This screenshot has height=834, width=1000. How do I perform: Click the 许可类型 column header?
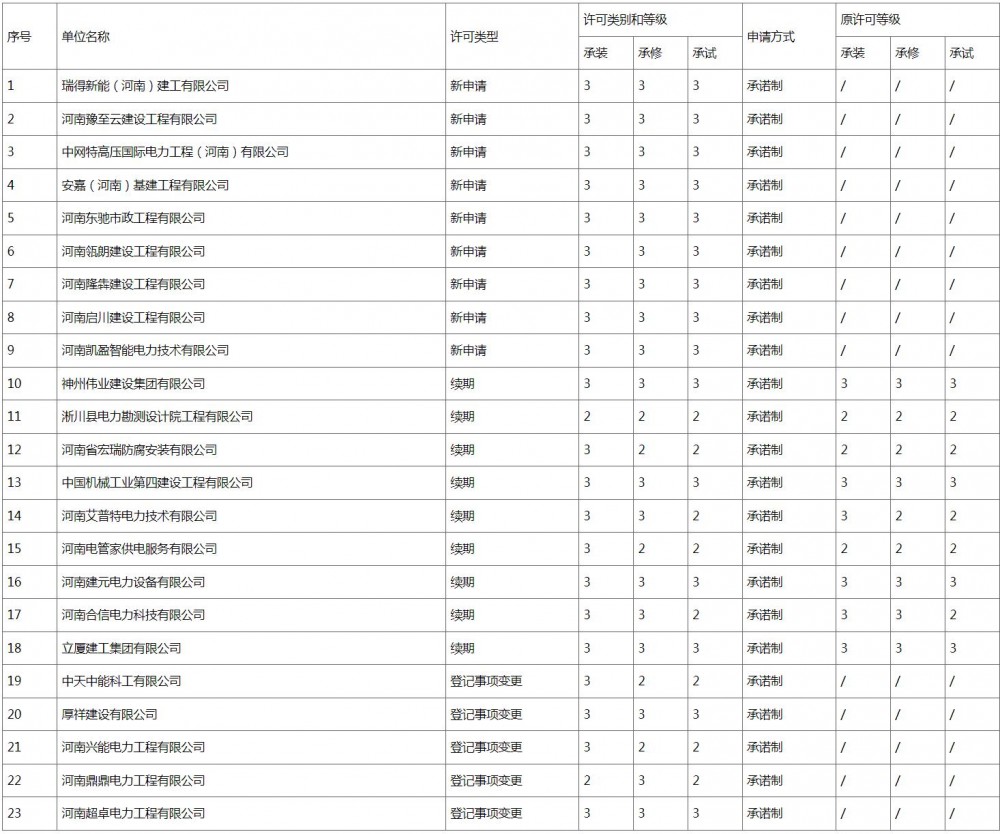[x=474, y=36]
